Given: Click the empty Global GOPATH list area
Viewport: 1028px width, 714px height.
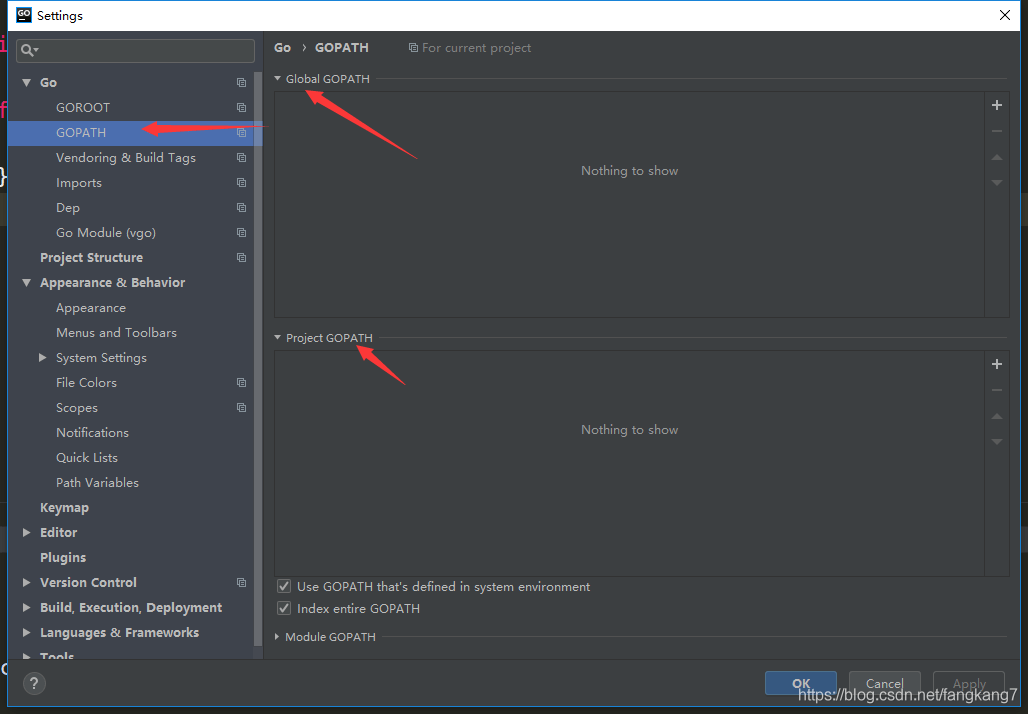Looking at the screenshot, I should pos(629,205).
